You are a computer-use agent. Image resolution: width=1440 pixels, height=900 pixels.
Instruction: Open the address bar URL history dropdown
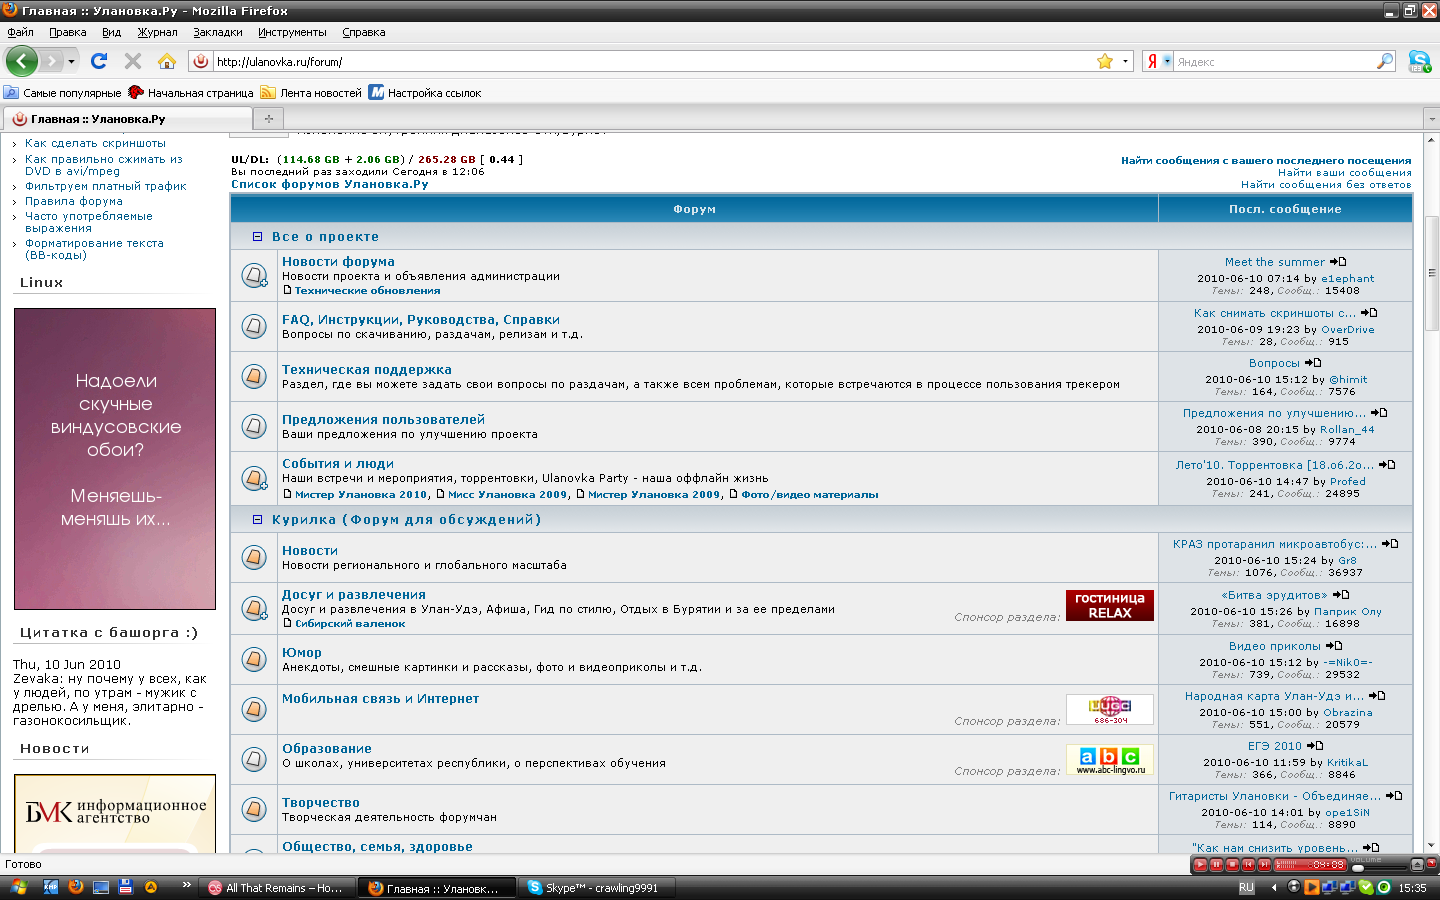1125,61
